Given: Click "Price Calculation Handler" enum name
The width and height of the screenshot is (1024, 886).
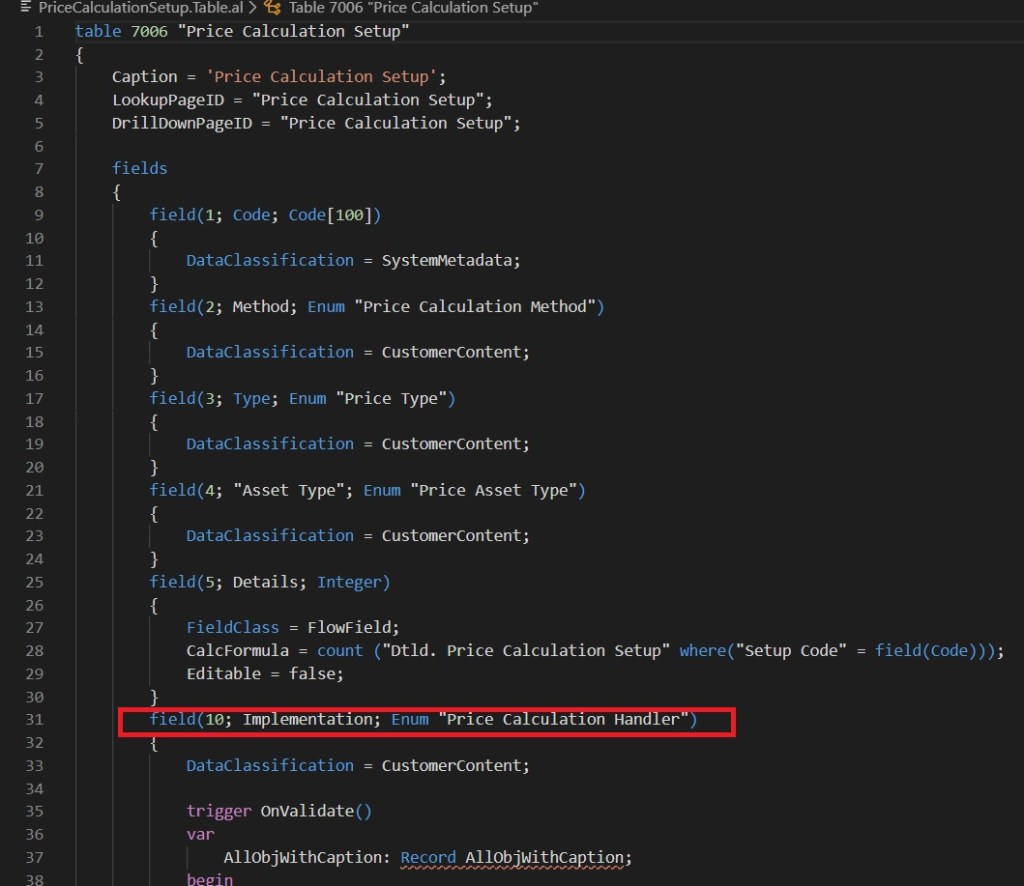Looking at the screenshot, I should (x=566, y=720).
